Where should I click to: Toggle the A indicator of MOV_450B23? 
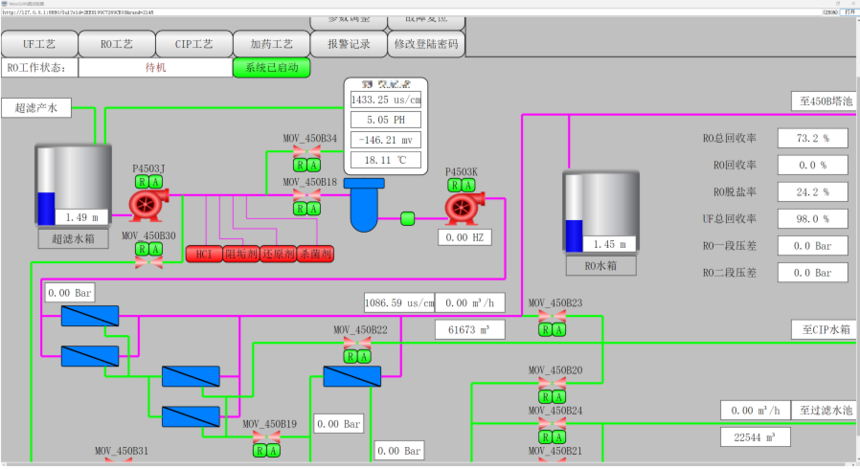click(x=558, y=330)
